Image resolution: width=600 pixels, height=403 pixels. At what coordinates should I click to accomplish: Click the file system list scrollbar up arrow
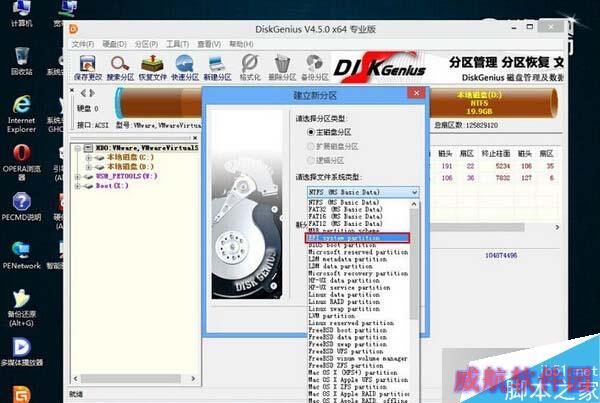(414, 204)
